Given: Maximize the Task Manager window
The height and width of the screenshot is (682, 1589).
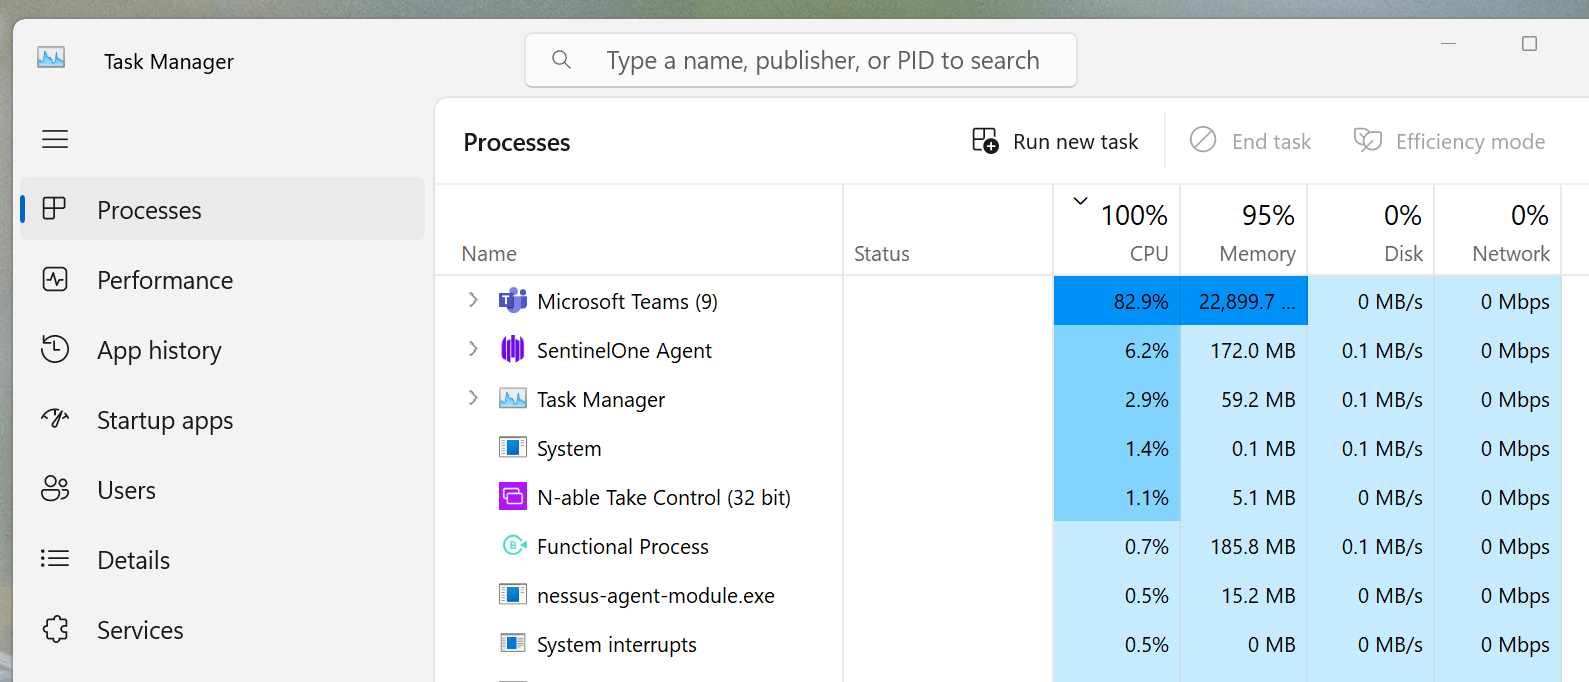Looking at the screenshot, I should (x=1529, y=44).
